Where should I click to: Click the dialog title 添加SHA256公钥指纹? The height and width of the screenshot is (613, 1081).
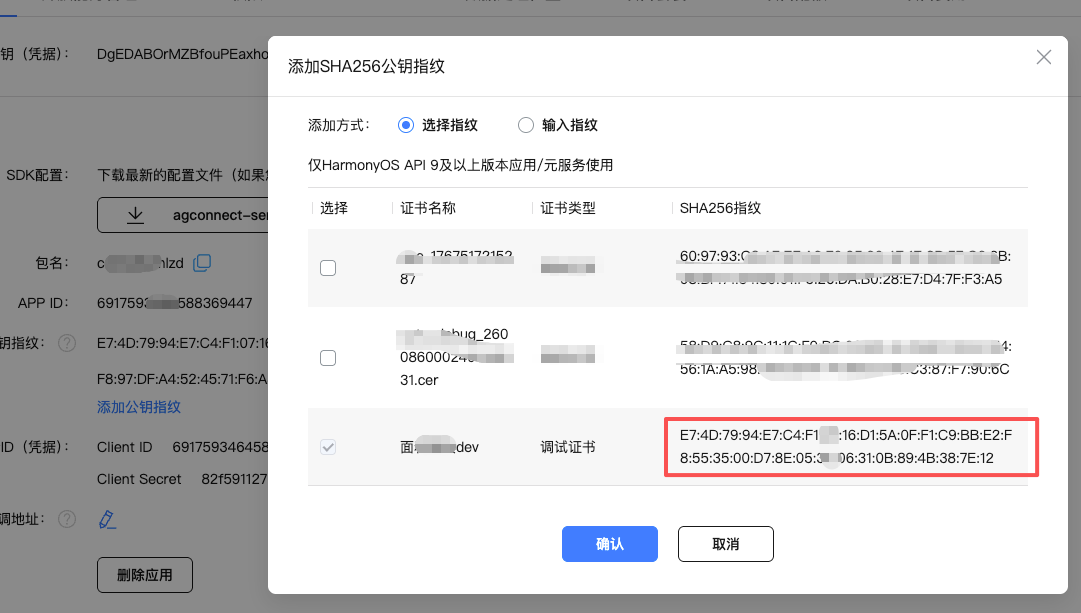coord(366,66)
